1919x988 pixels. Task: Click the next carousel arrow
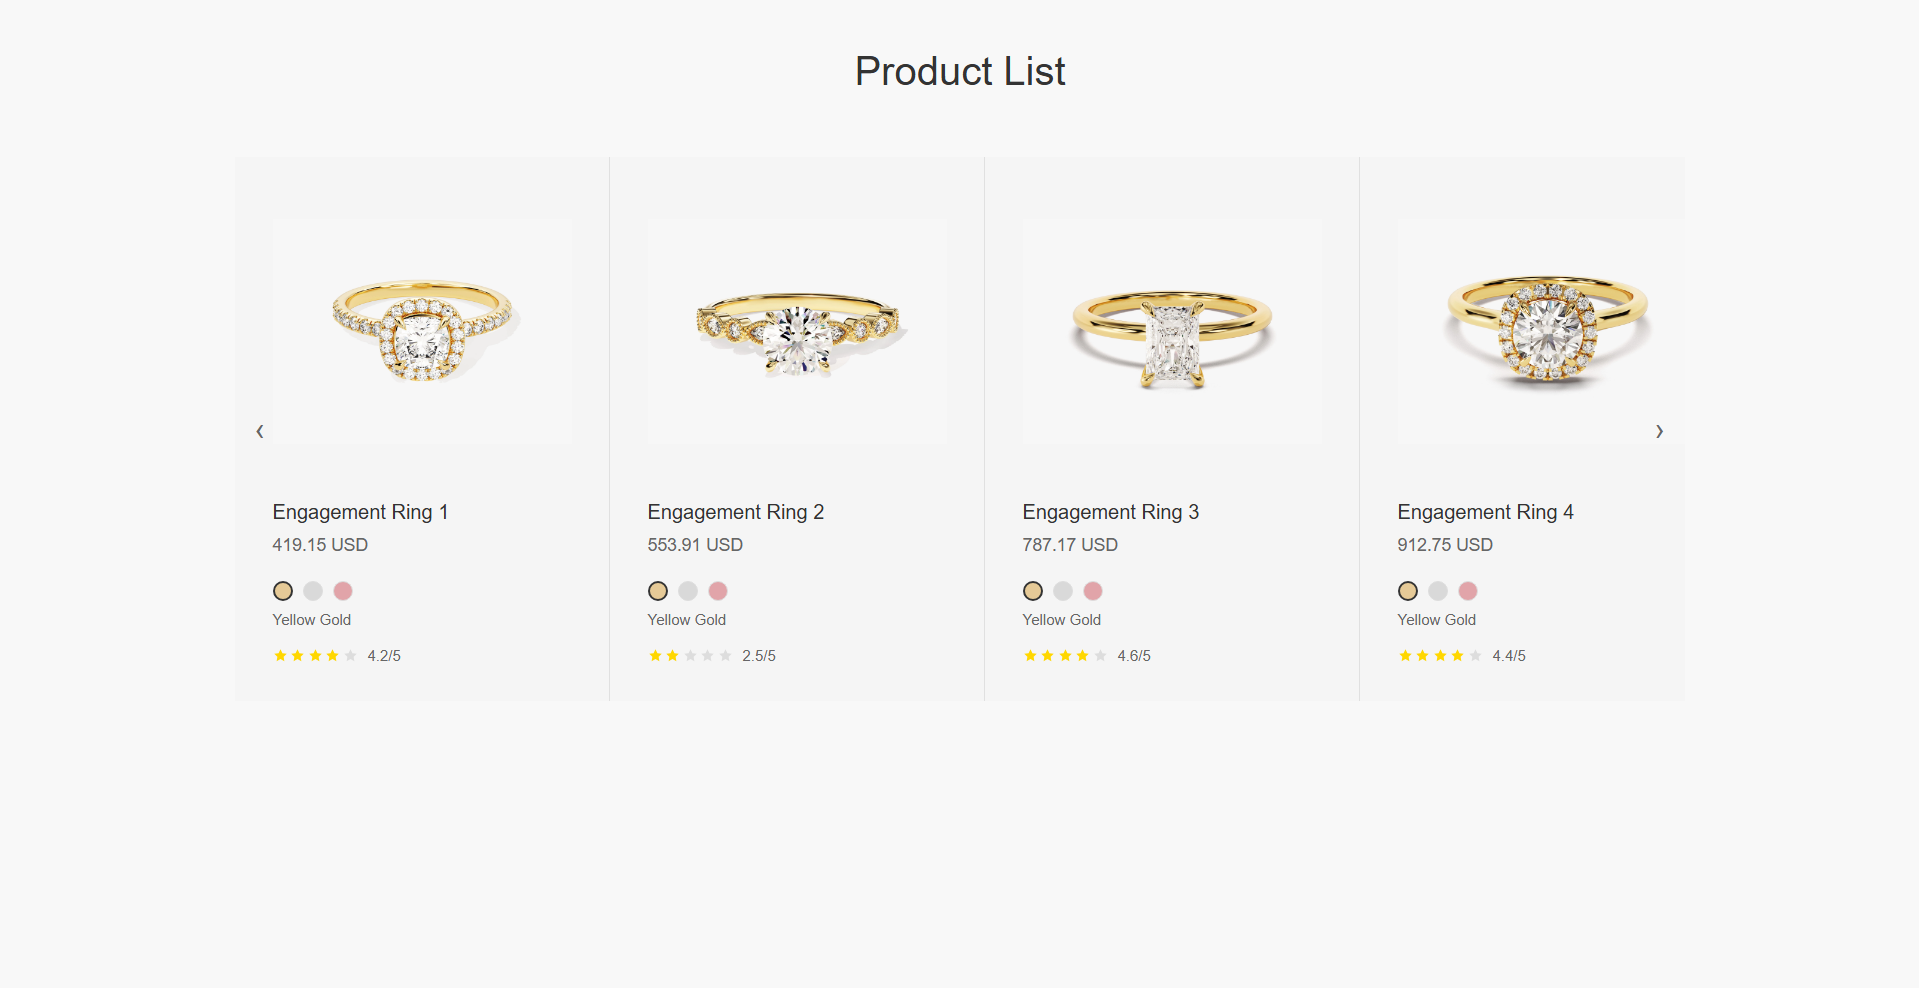click(1659, 431)
